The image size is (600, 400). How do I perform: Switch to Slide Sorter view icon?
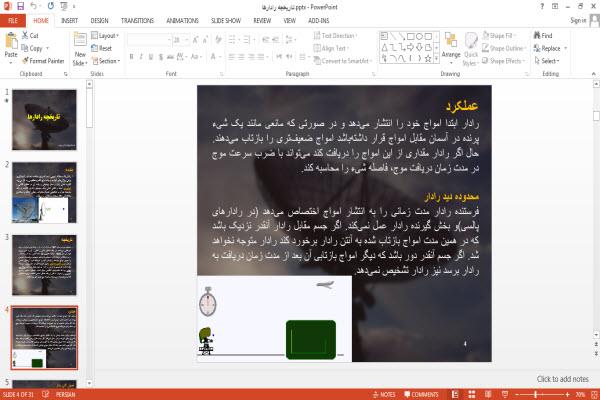(x=472, y=394)
